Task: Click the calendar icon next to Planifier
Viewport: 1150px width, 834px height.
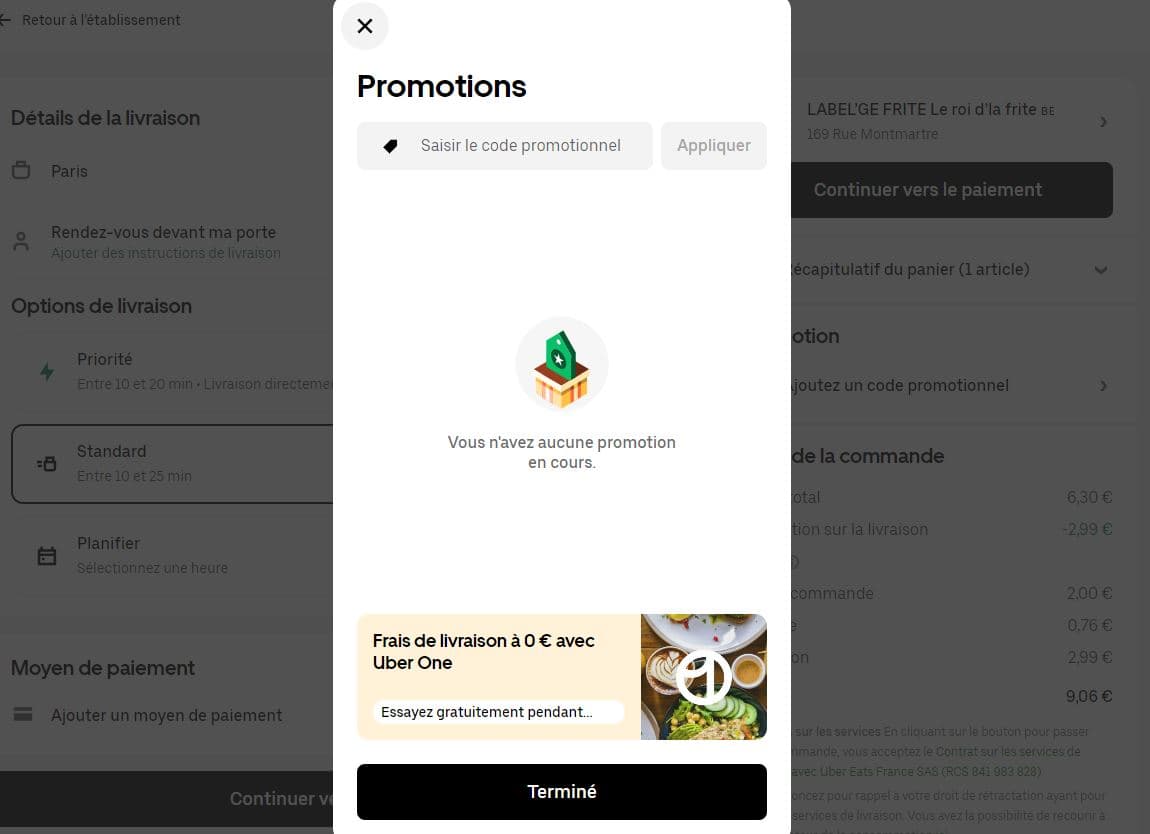Action: 47,555
